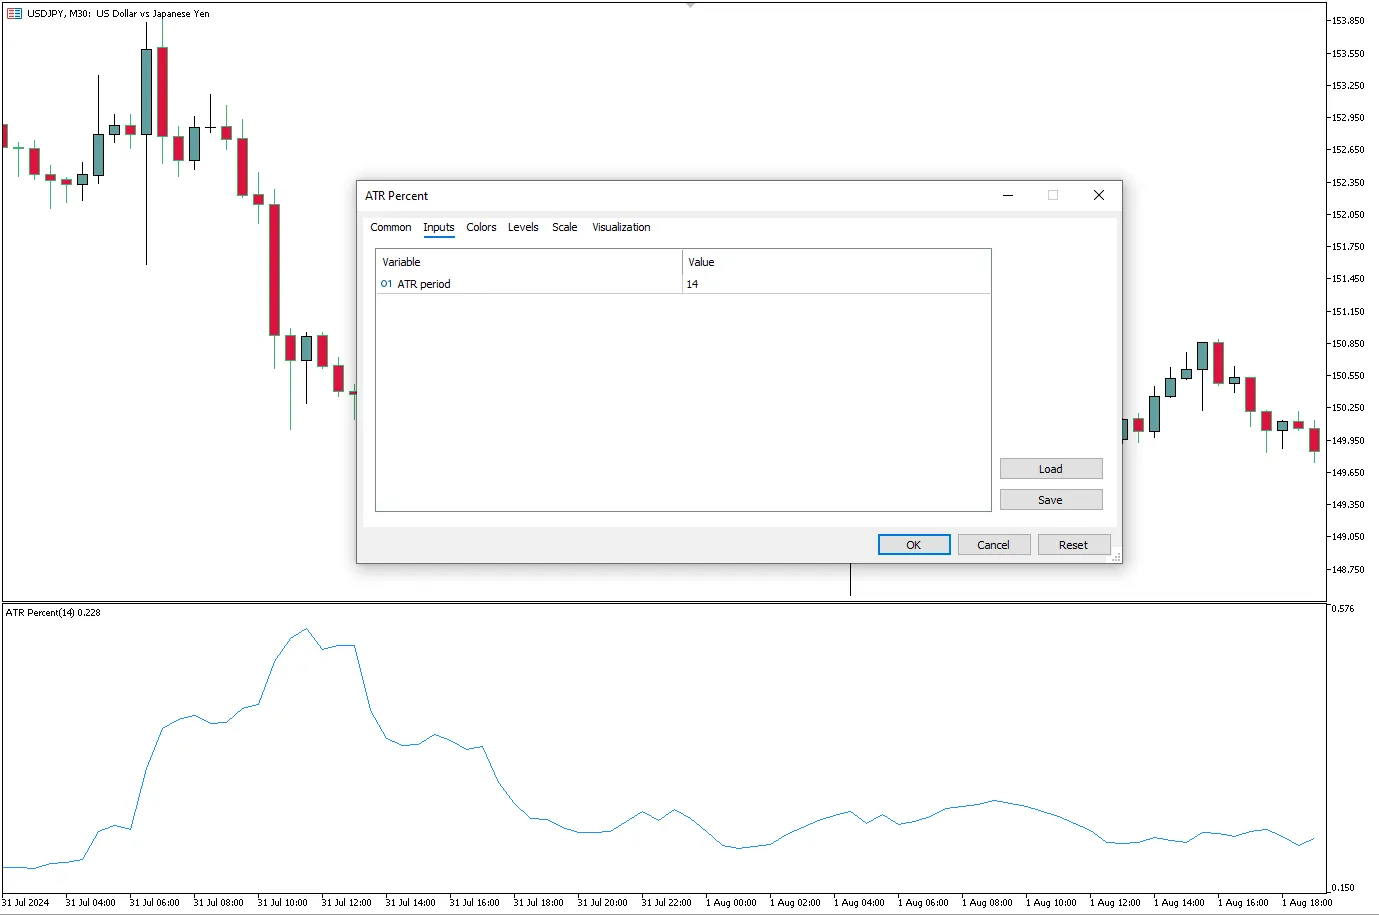Select the Inputs tab
The width and height of the screenshot is (1379, 916).
coord(438,228)
